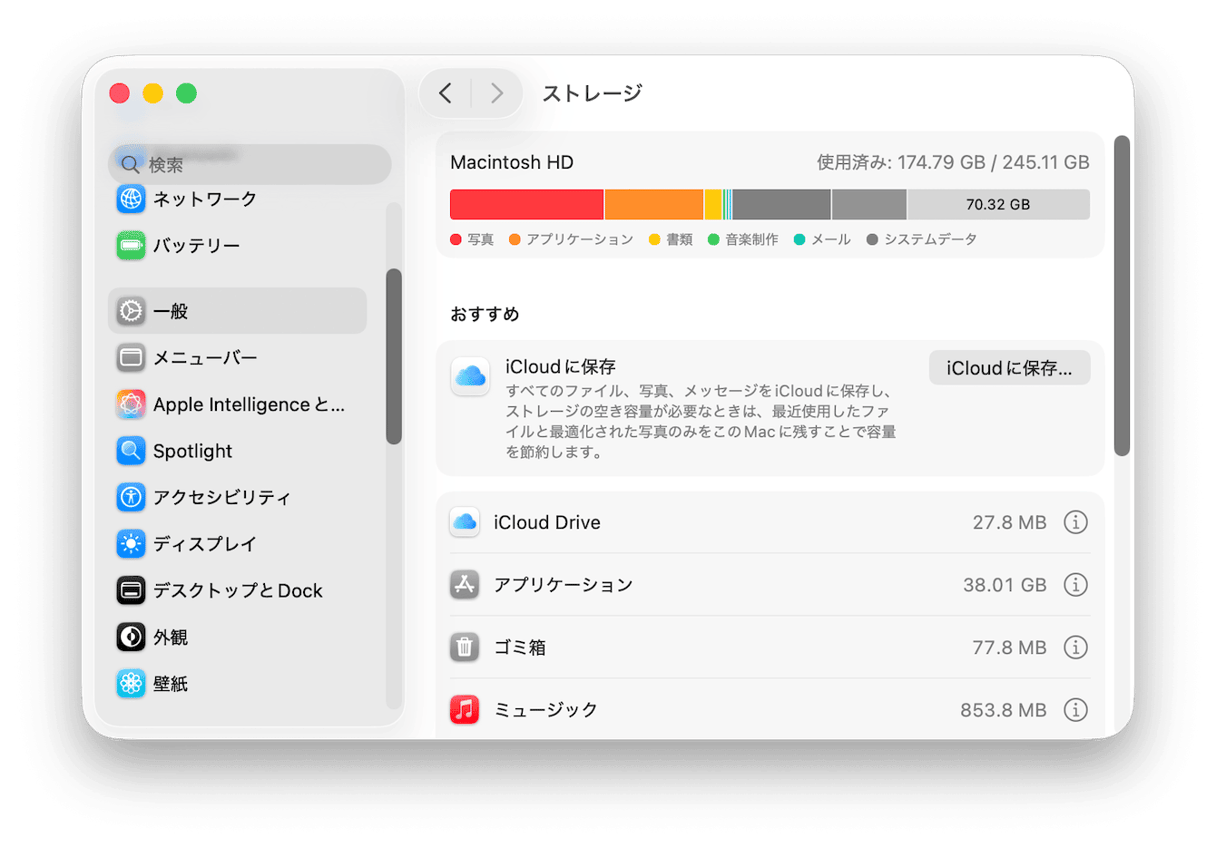Click the Accessibility icon in the sidebar
The height and width of the screenshot is (847, 1216).
click(x=131, y=497)
